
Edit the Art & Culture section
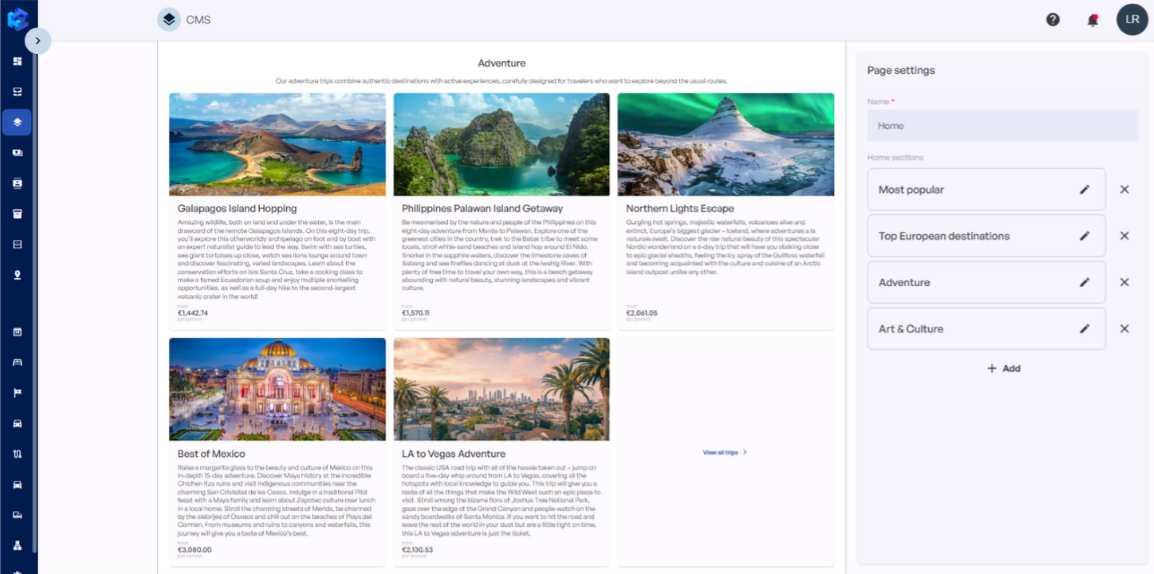[x=1084, y=329]
